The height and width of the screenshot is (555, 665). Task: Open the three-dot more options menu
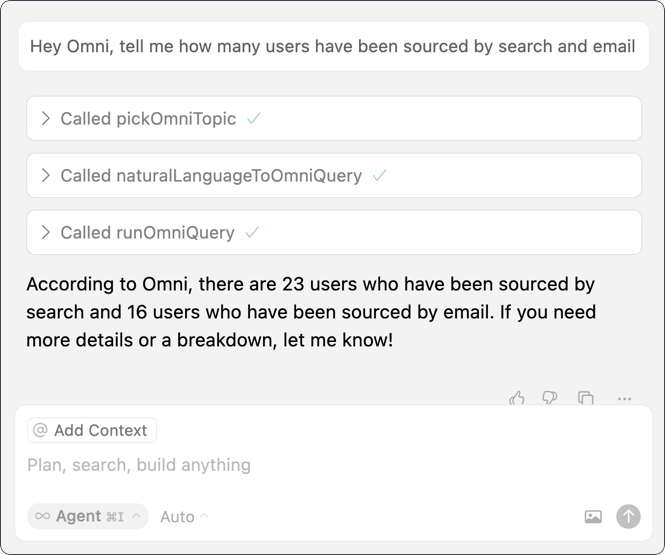click(624, 399)
